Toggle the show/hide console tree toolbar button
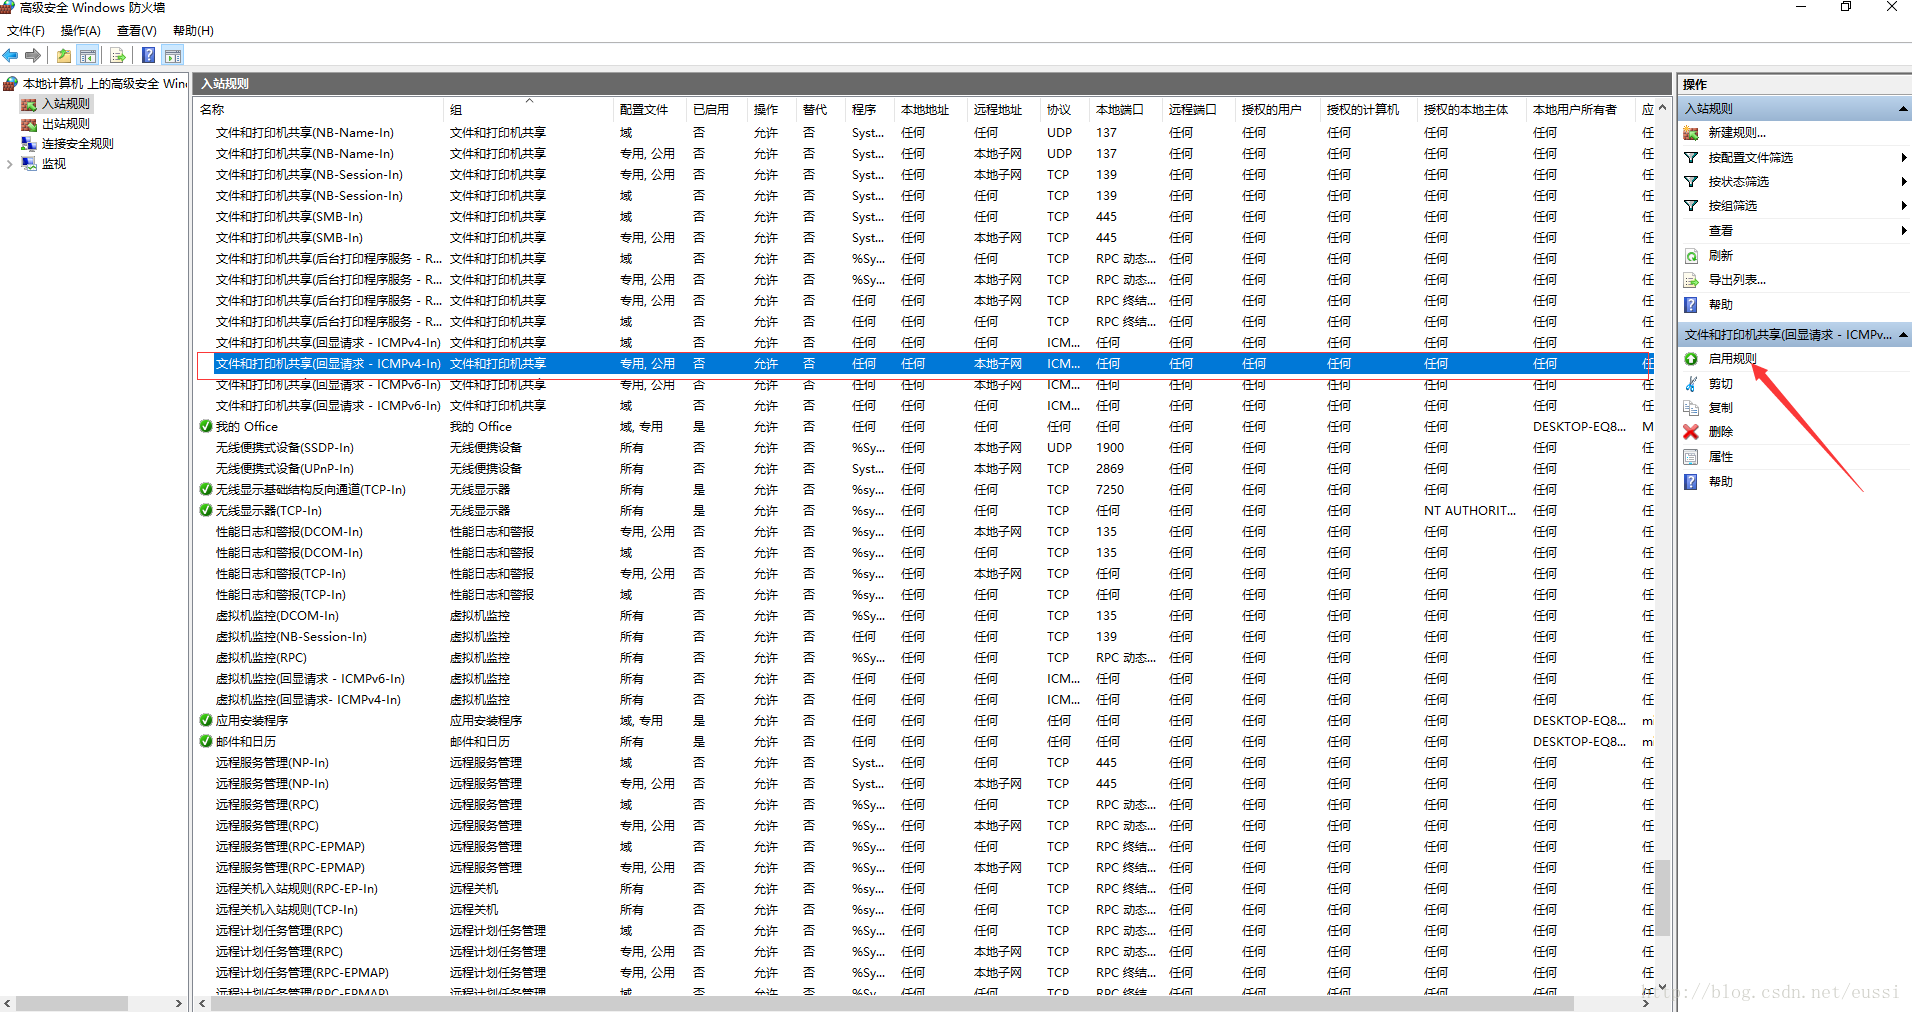This screenshot has width=1912, height=1012. coord(88,56)
